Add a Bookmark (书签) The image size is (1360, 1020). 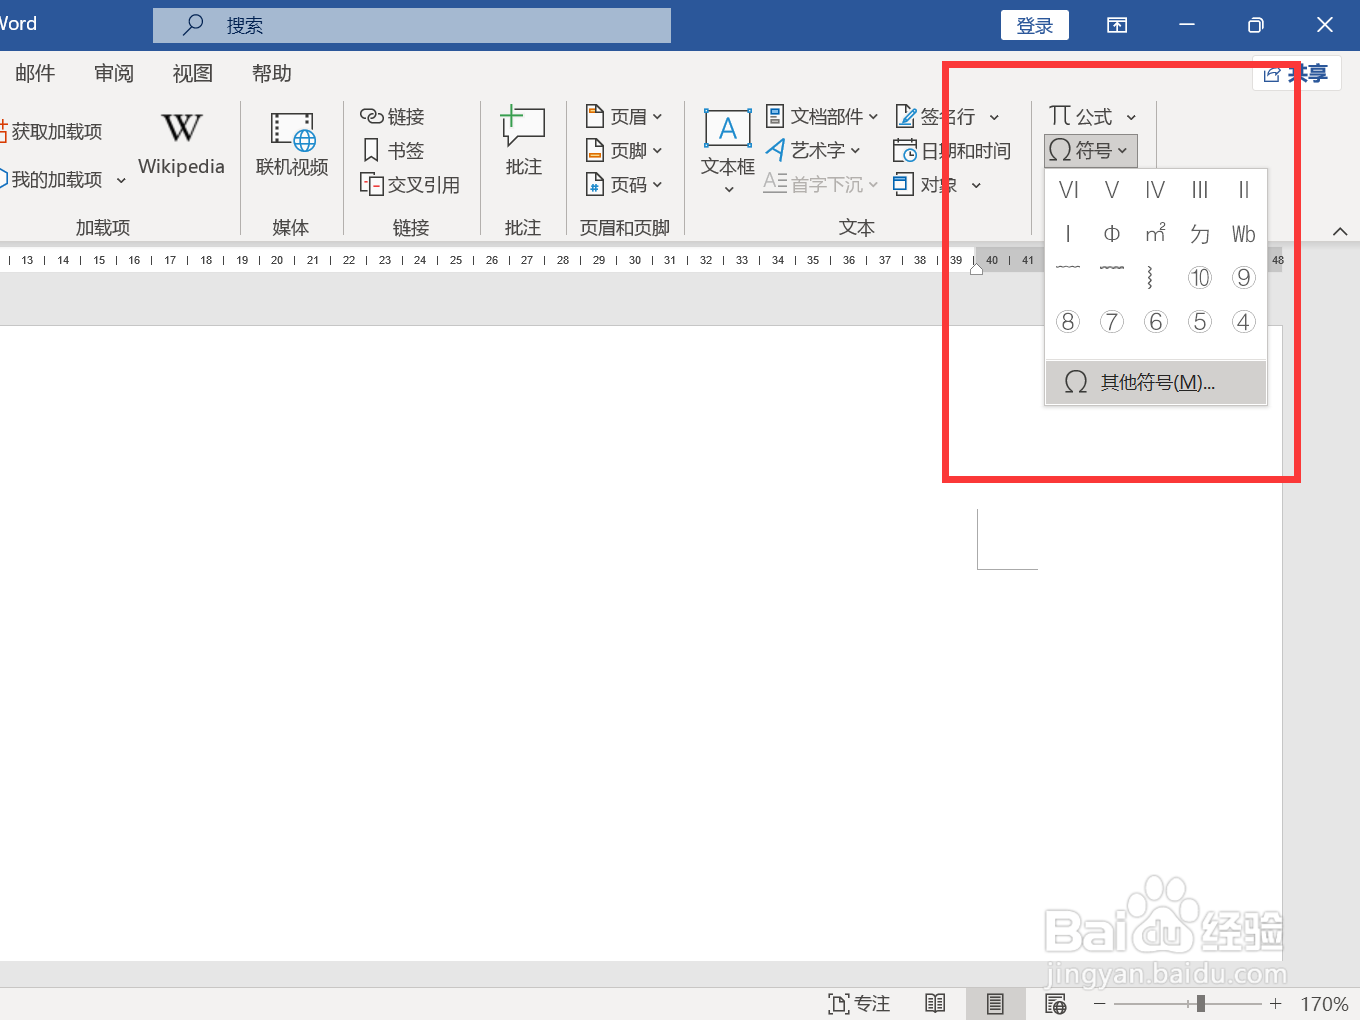click(x=393, y=151)
